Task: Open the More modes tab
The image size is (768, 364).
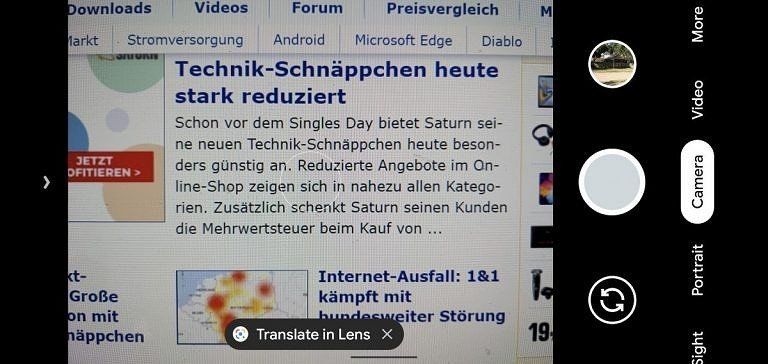Action: [x=697, y=24]
